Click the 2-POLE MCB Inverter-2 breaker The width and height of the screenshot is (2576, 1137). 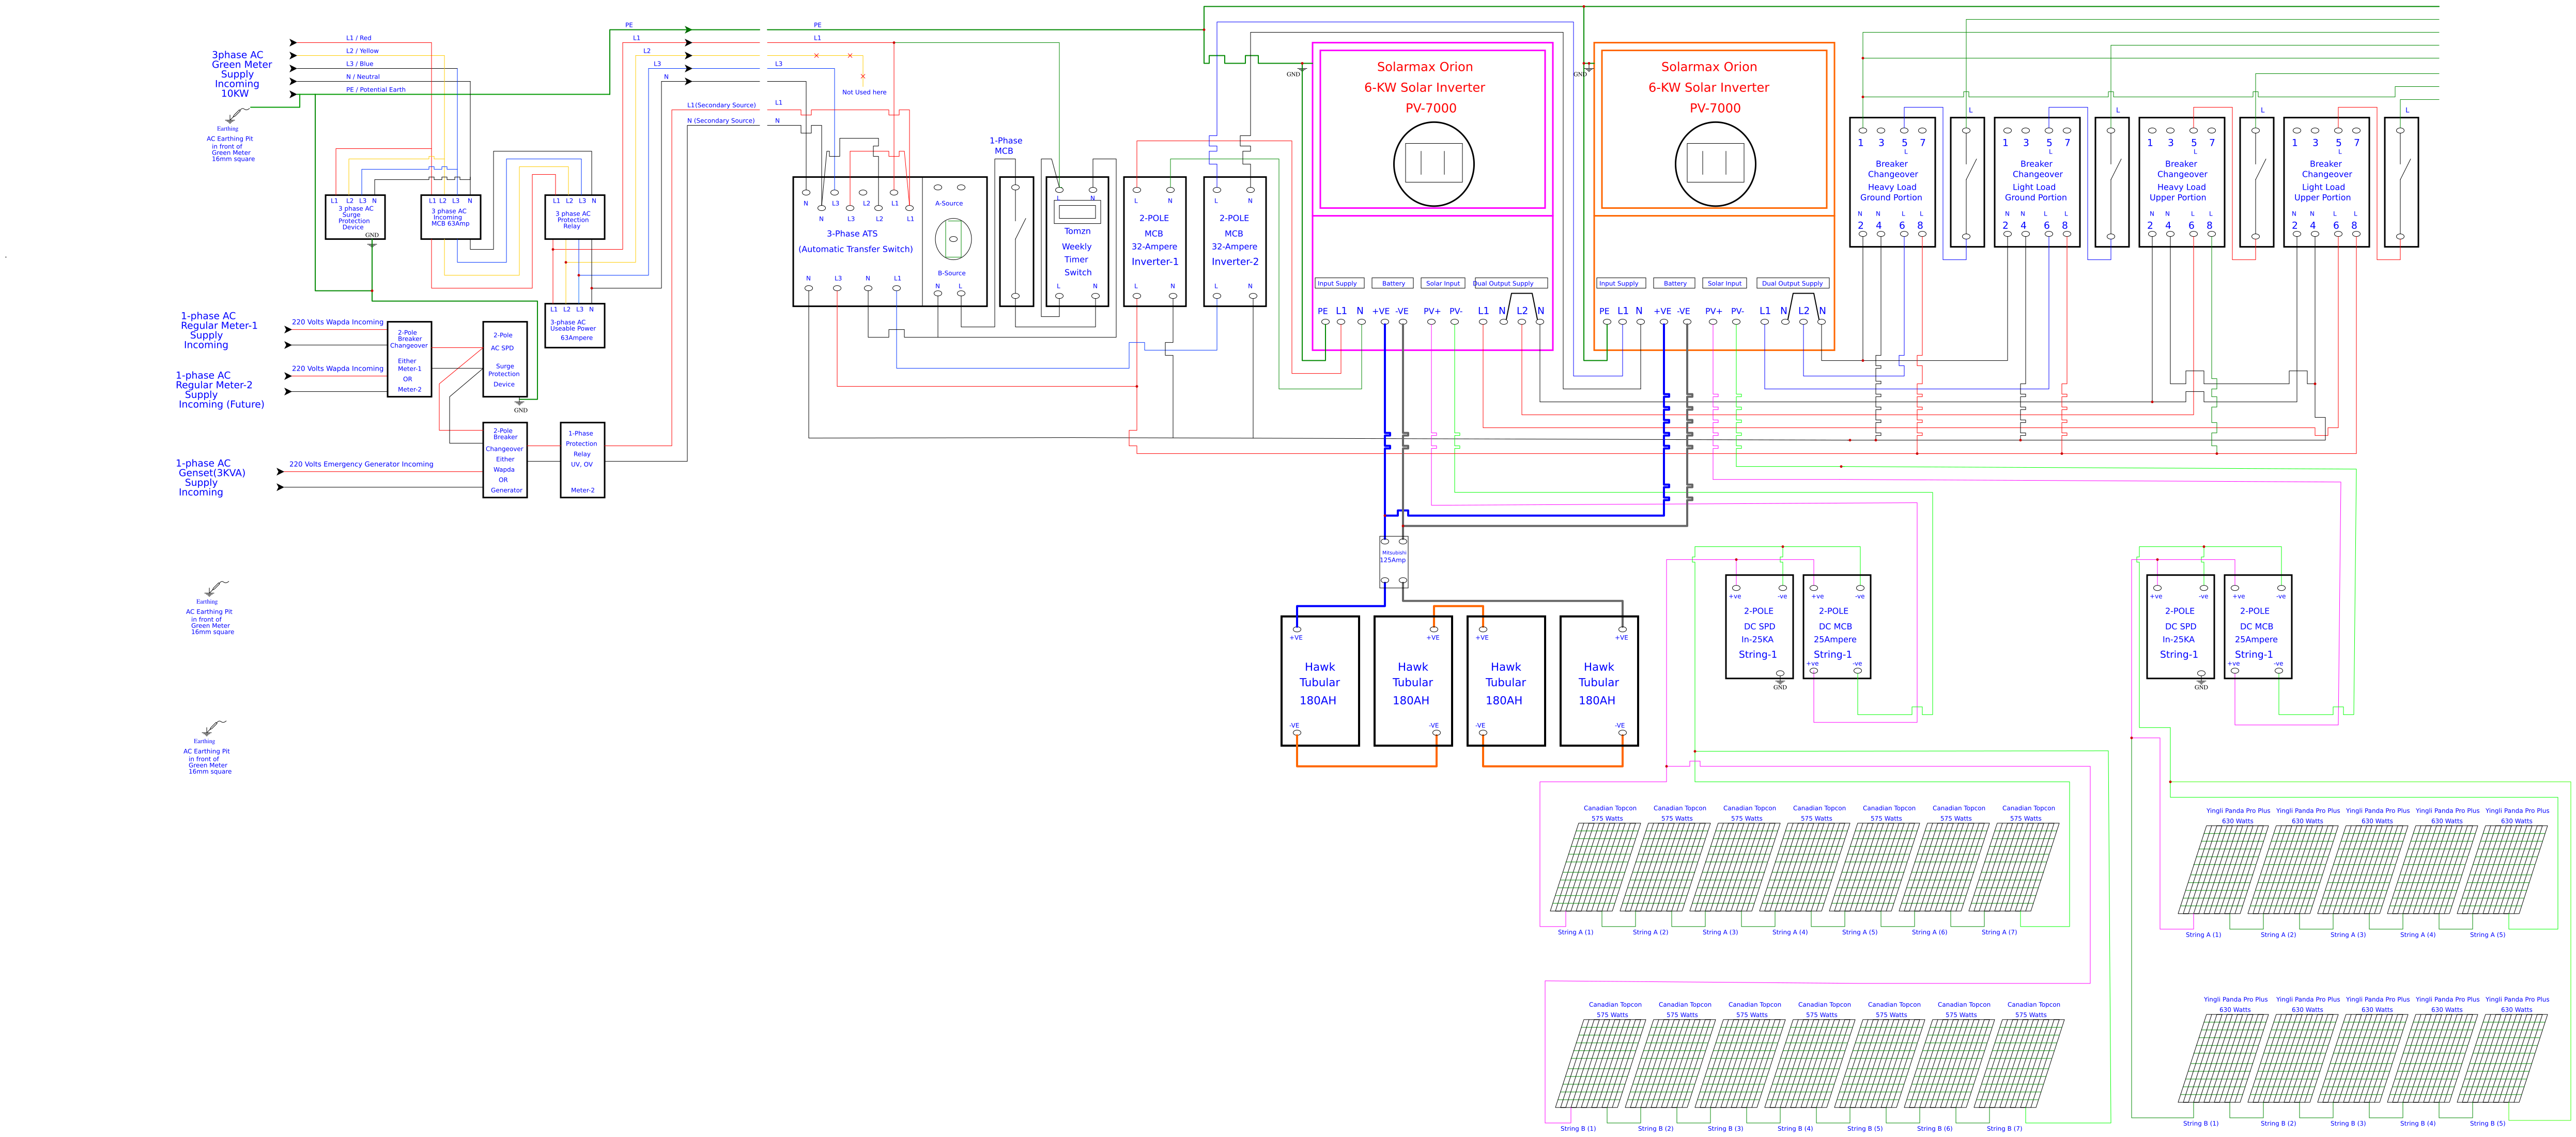(x=1234, y=241)
